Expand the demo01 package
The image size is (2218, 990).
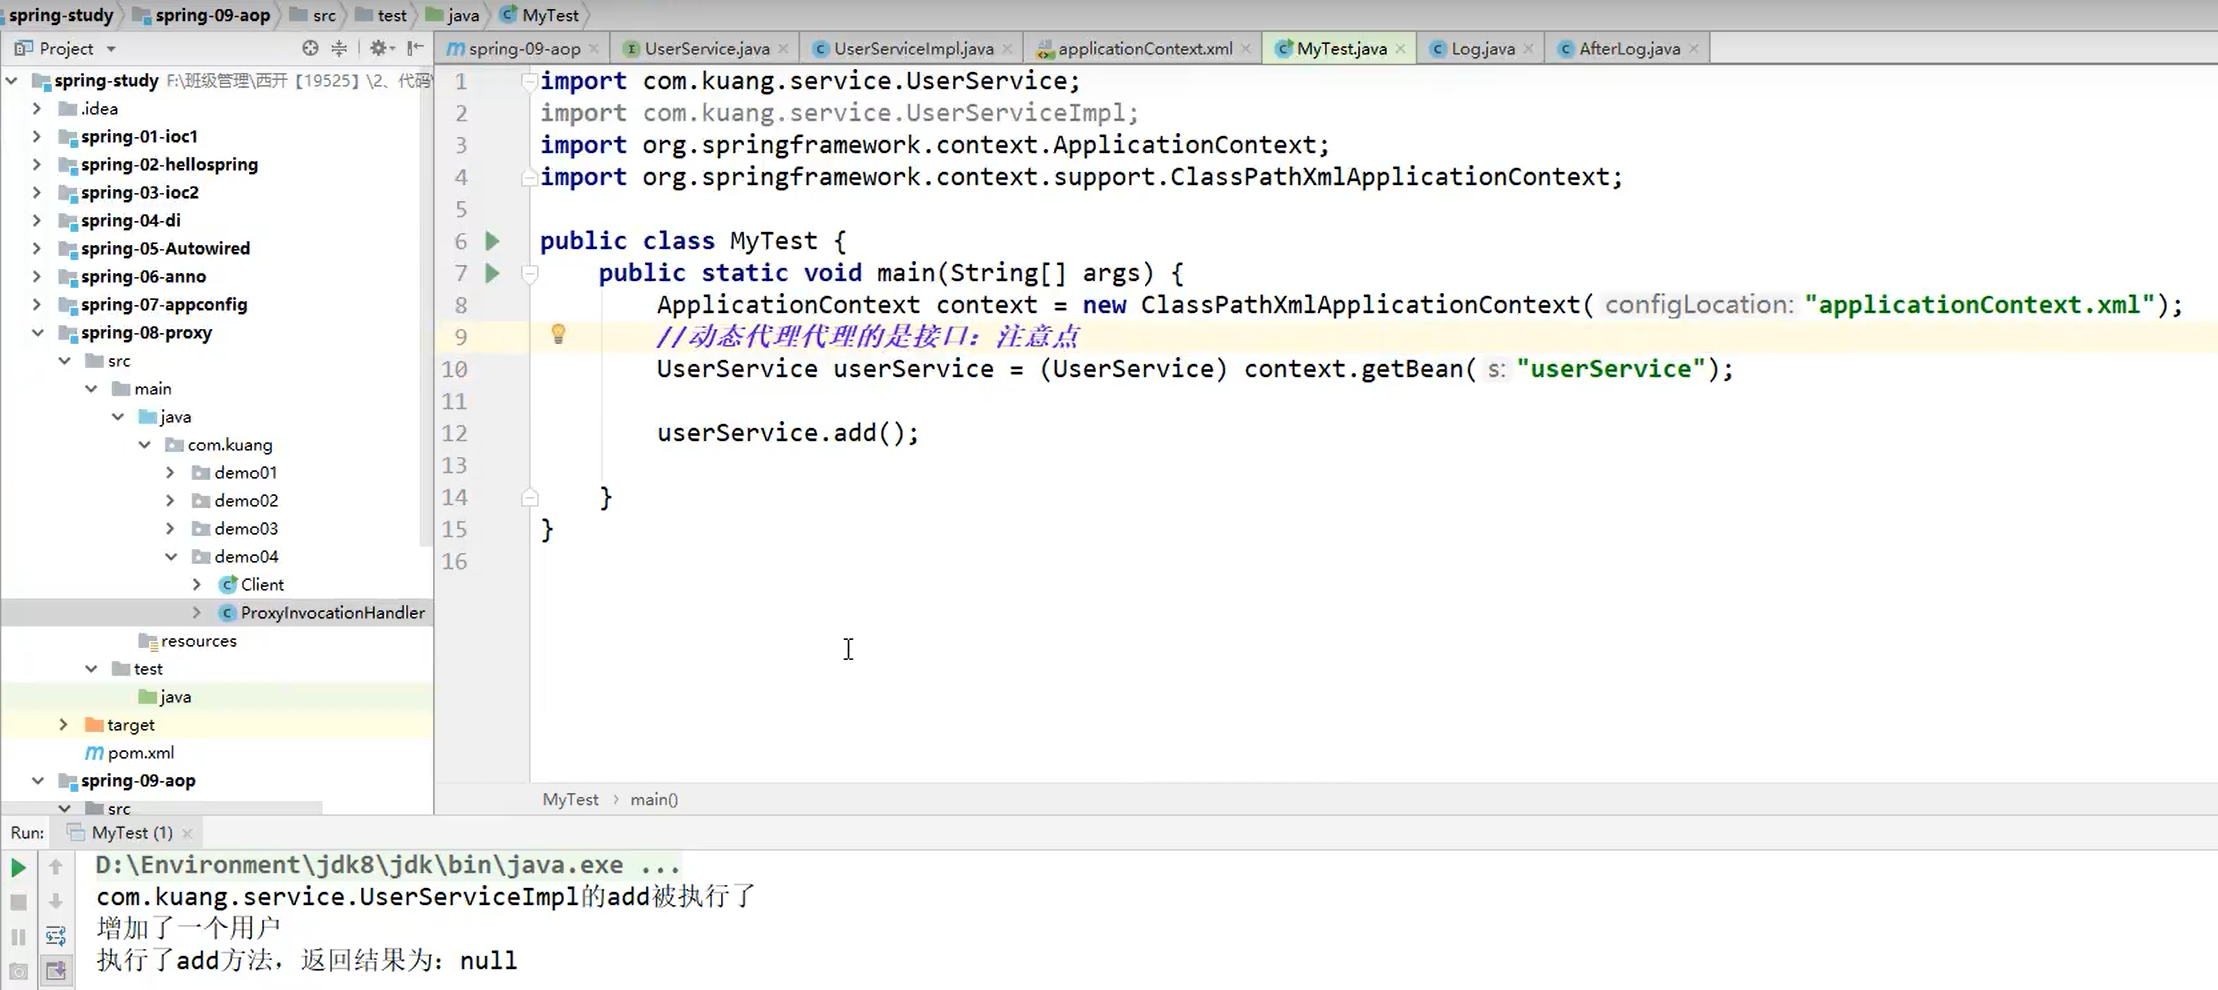(170, 473)
